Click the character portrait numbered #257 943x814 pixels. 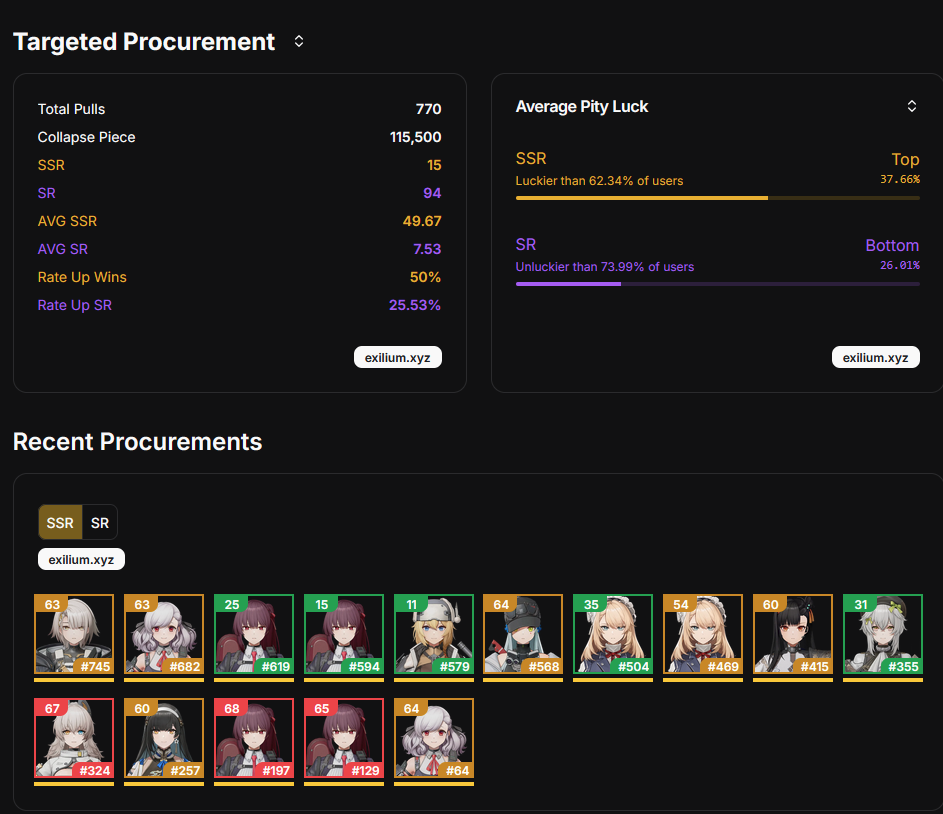(x=164, y=738)
